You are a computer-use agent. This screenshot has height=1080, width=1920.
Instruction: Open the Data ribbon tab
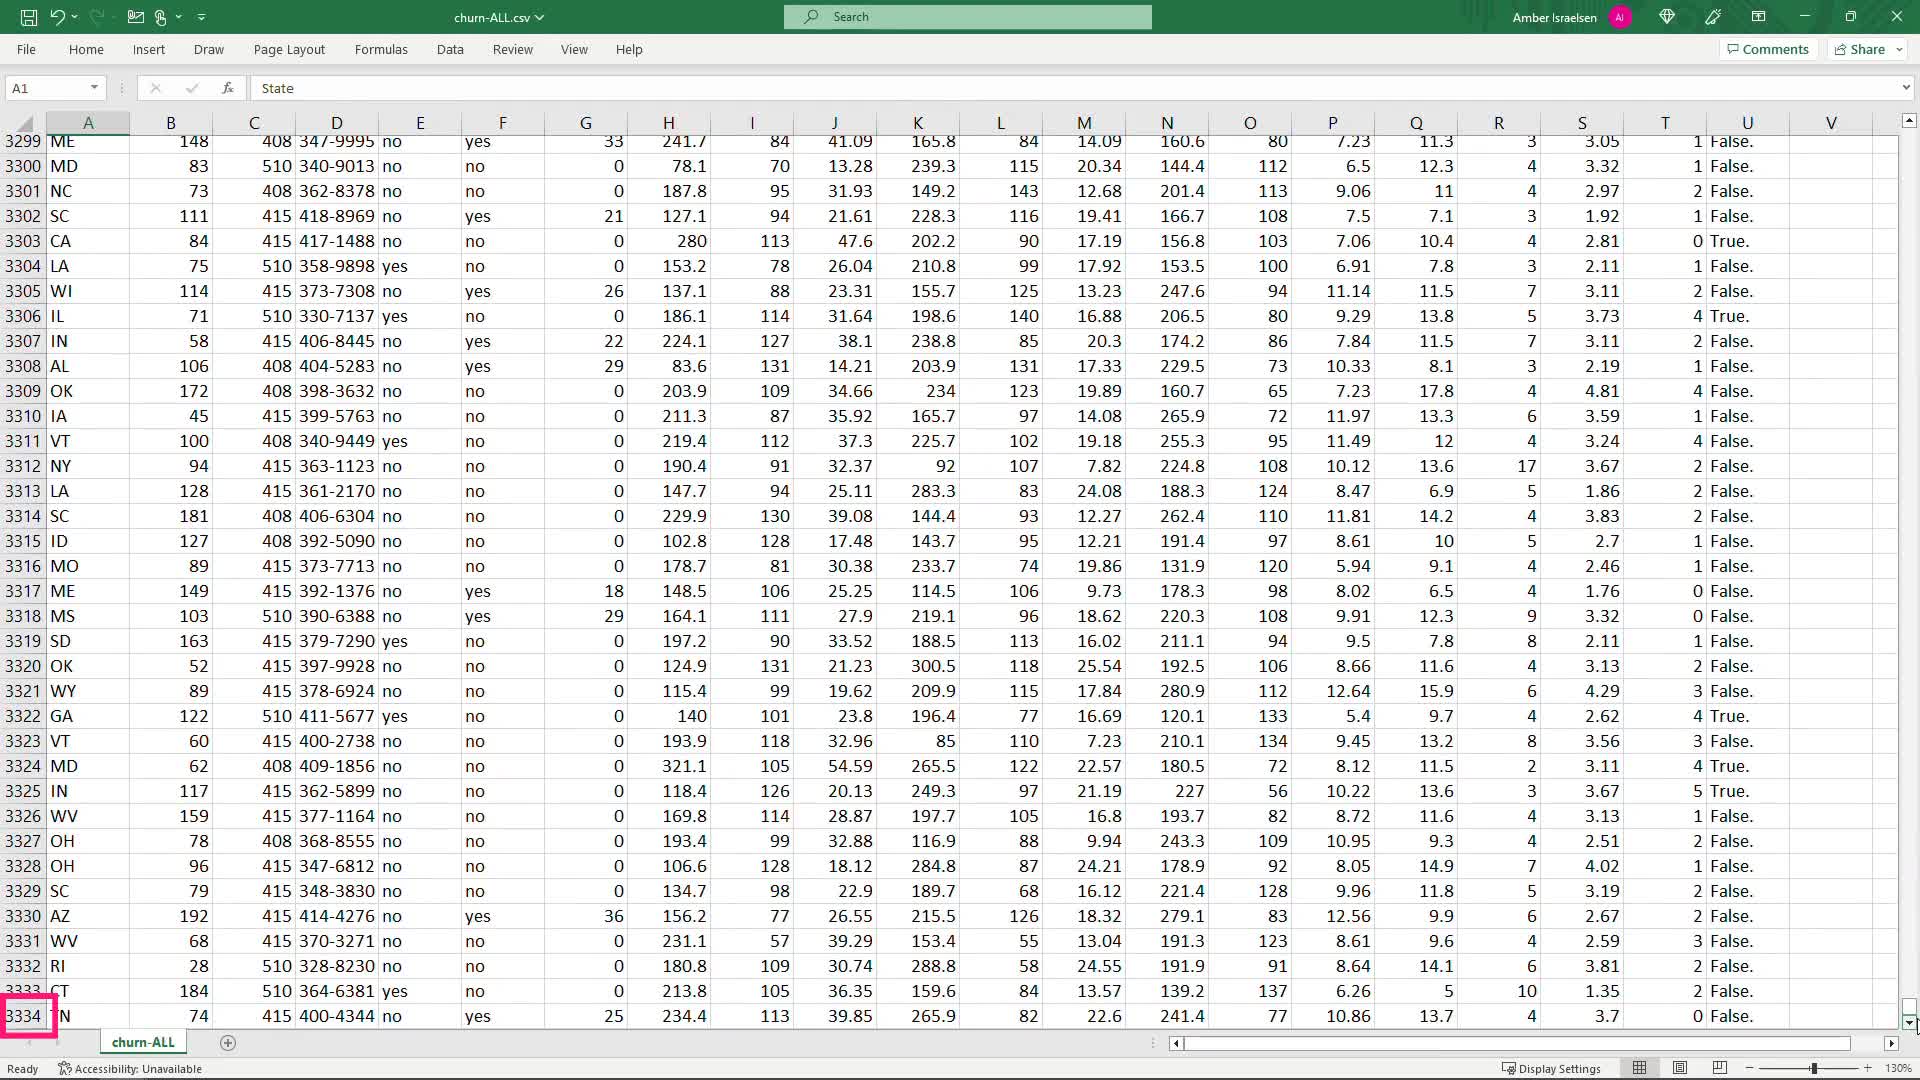pos(450,49)
